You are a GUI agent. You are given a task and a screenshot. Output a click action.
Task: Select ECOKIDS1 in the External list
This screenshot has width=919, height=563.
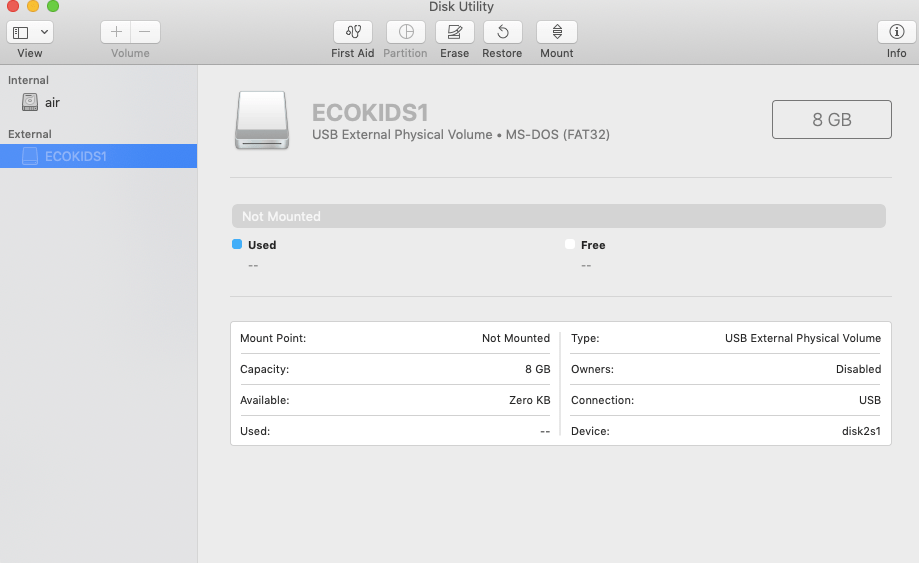[x=98, y=156]
